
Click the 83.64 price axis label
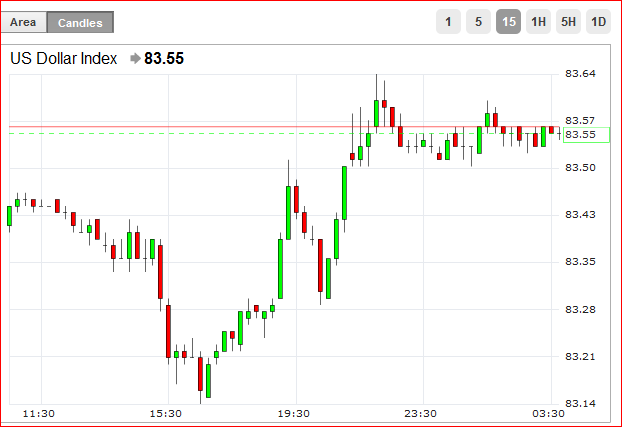pos(580,74)
